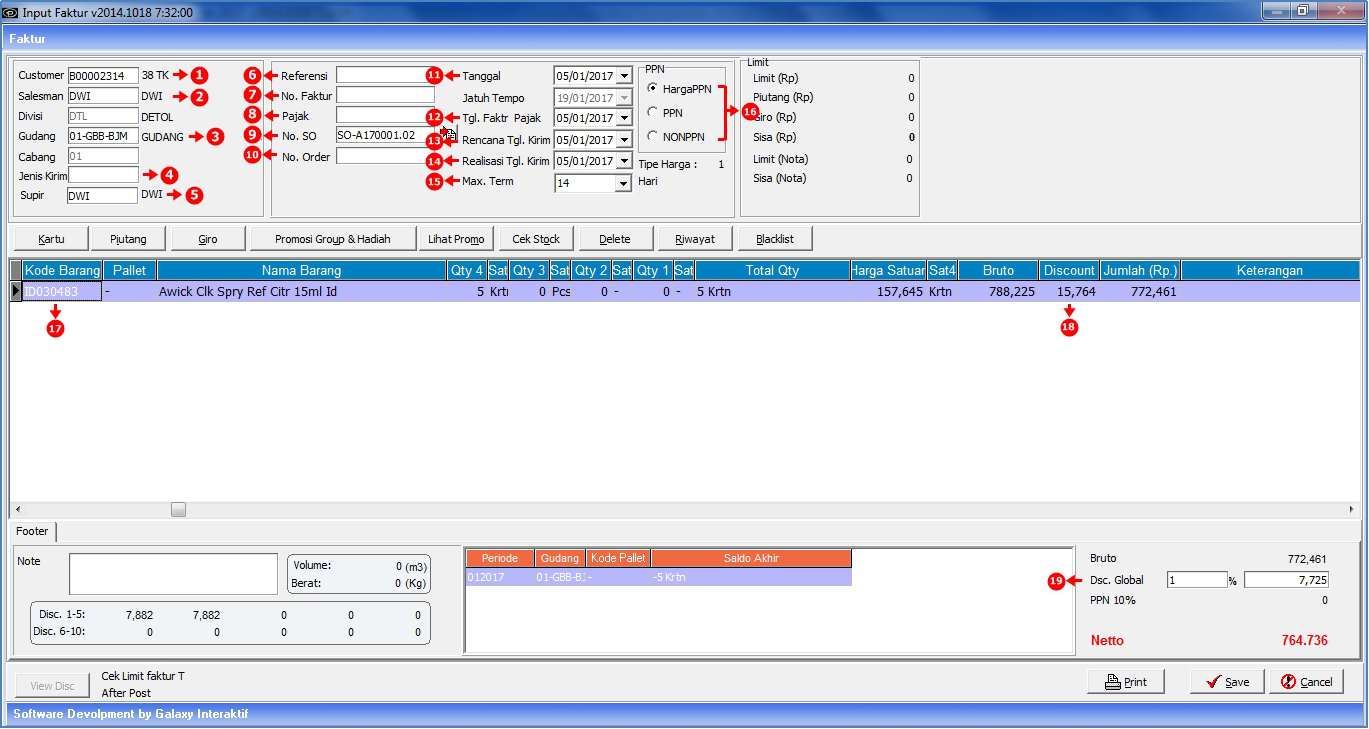Click the horizontal scrollbar thumb in grid
Image resolution: width=1369 pixels, height=729 pixels.
(x=178, y=509)
